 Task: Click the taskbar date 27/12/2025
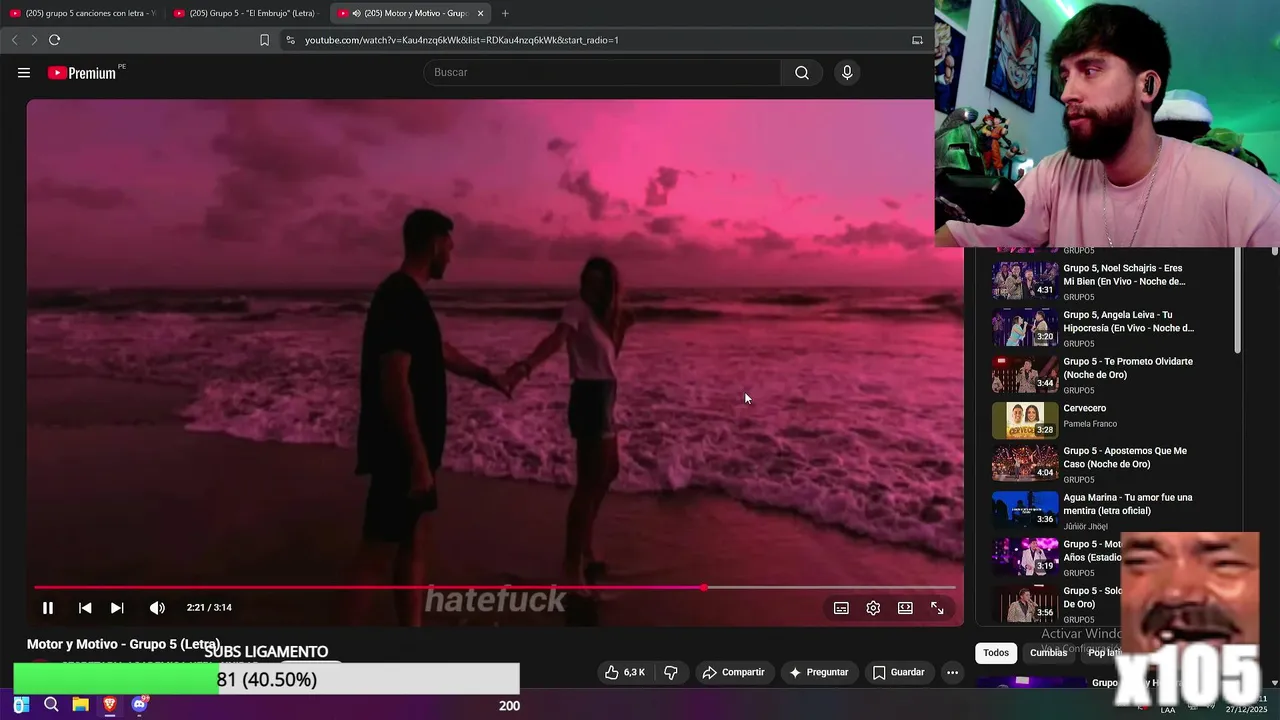coord(1246,710)
